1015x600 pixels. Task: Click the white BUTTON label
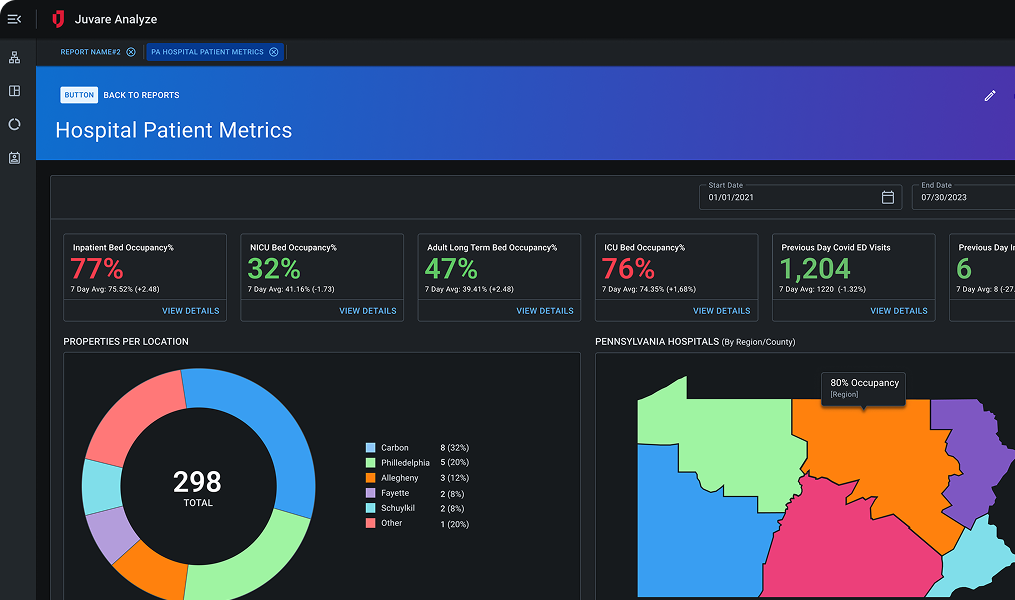click(x=79, y=95)
